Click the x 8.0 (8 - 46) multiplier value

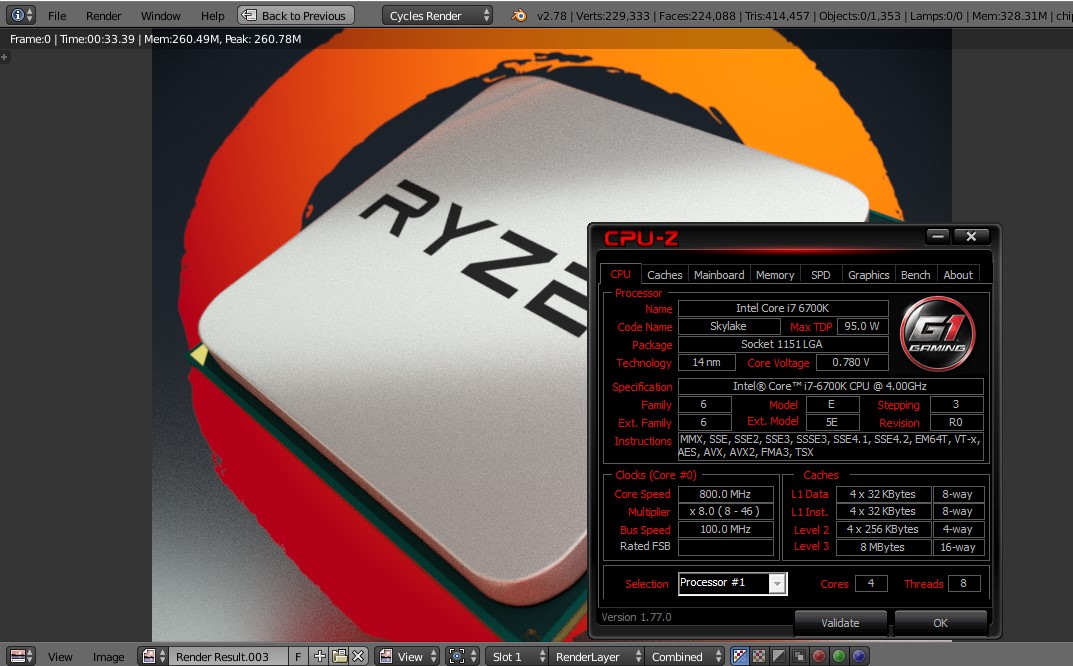725,511
